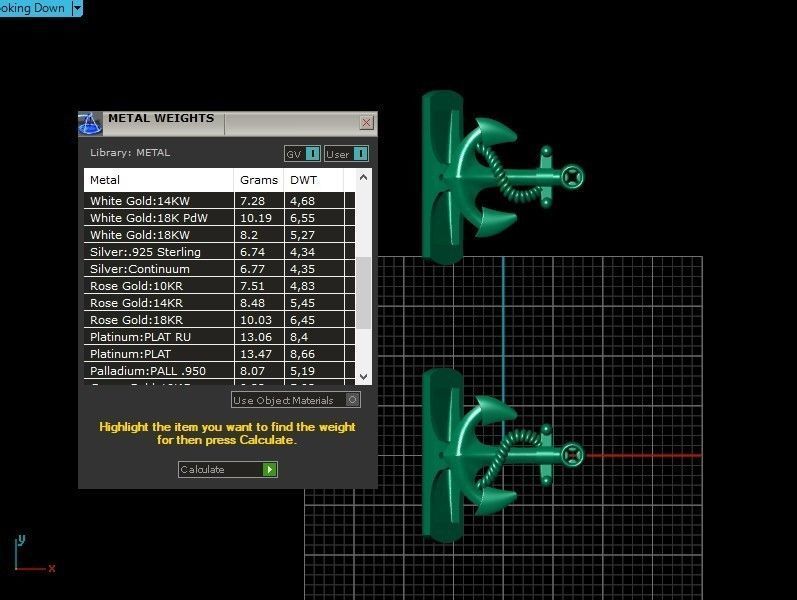This screenshot has width=797, height=600.
Task: Click the metal list scrollbar thumb
Action: coord(363,293)
